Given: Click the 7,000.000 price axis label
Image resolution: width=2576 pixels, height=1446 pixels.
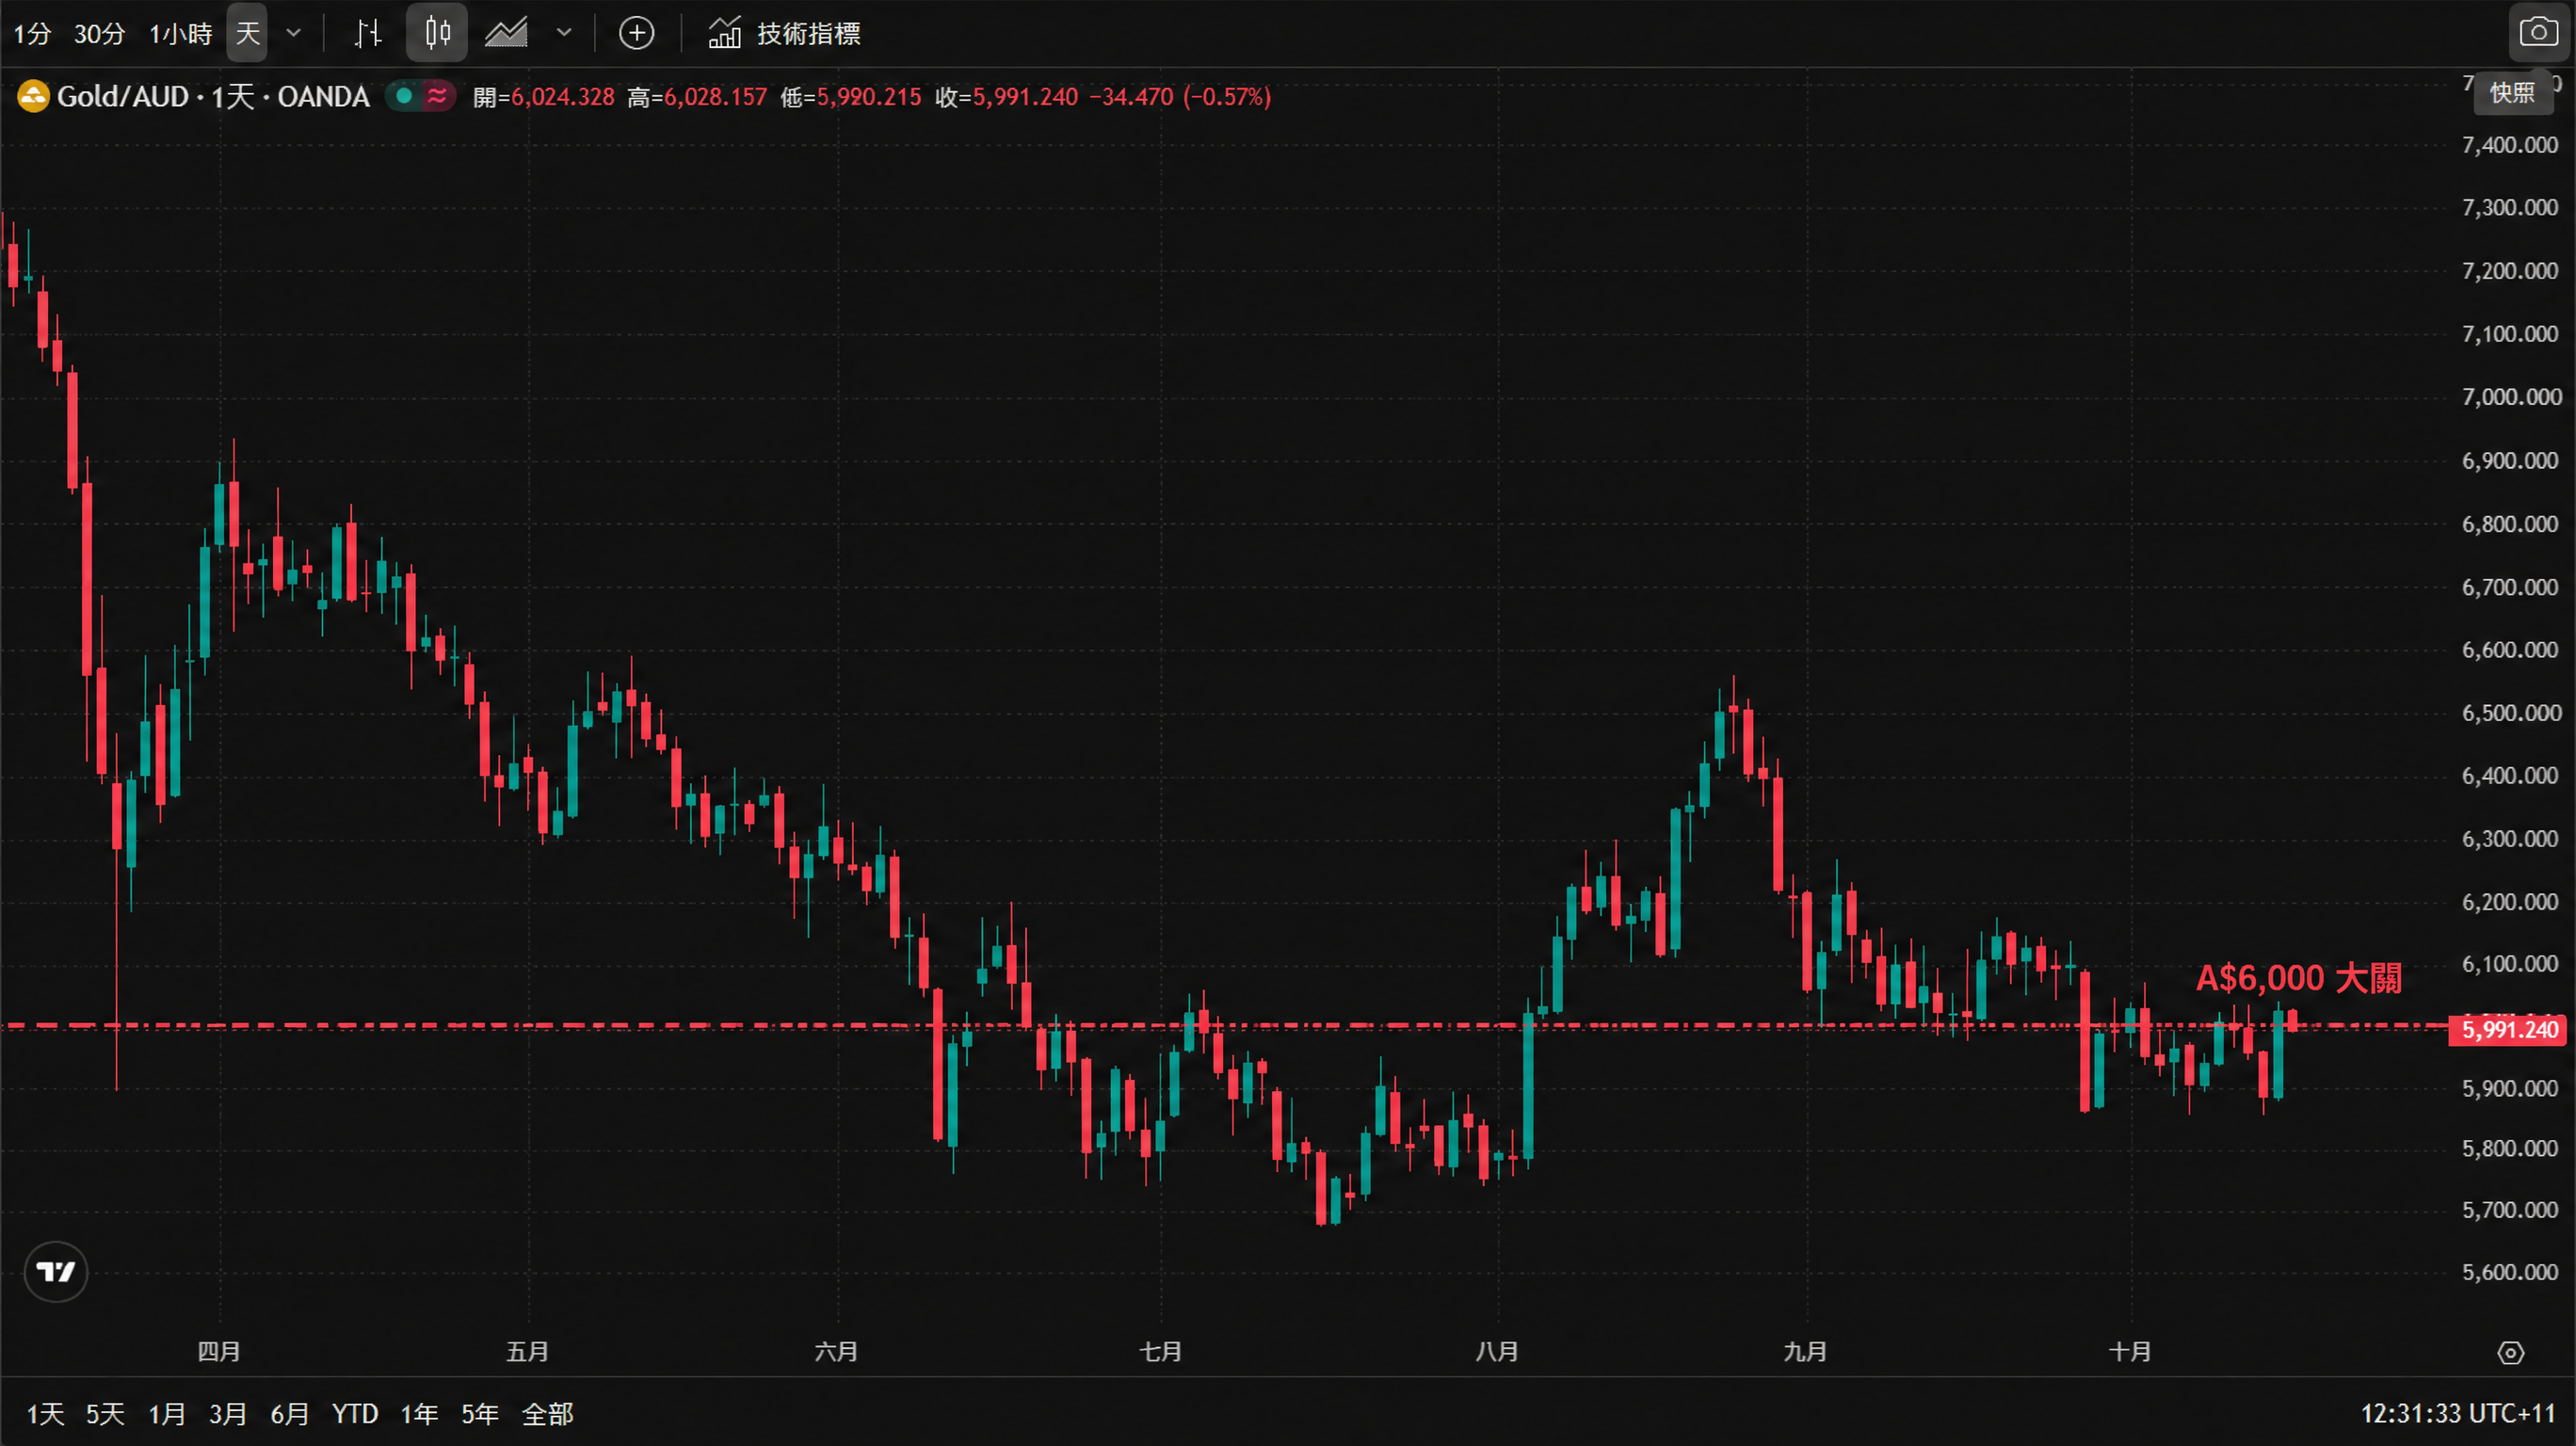Looking at the screenshot, I should tap(2510, 397).
